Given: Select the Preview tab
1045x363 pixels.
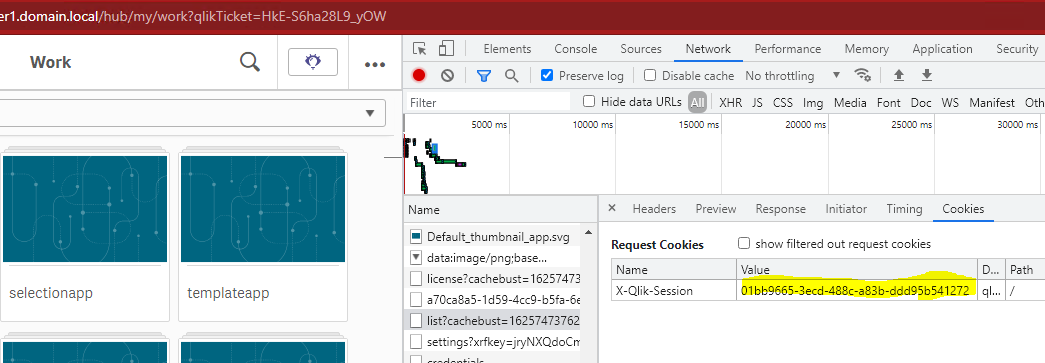Looking at the screenshot, I should [x=716, y=208].
